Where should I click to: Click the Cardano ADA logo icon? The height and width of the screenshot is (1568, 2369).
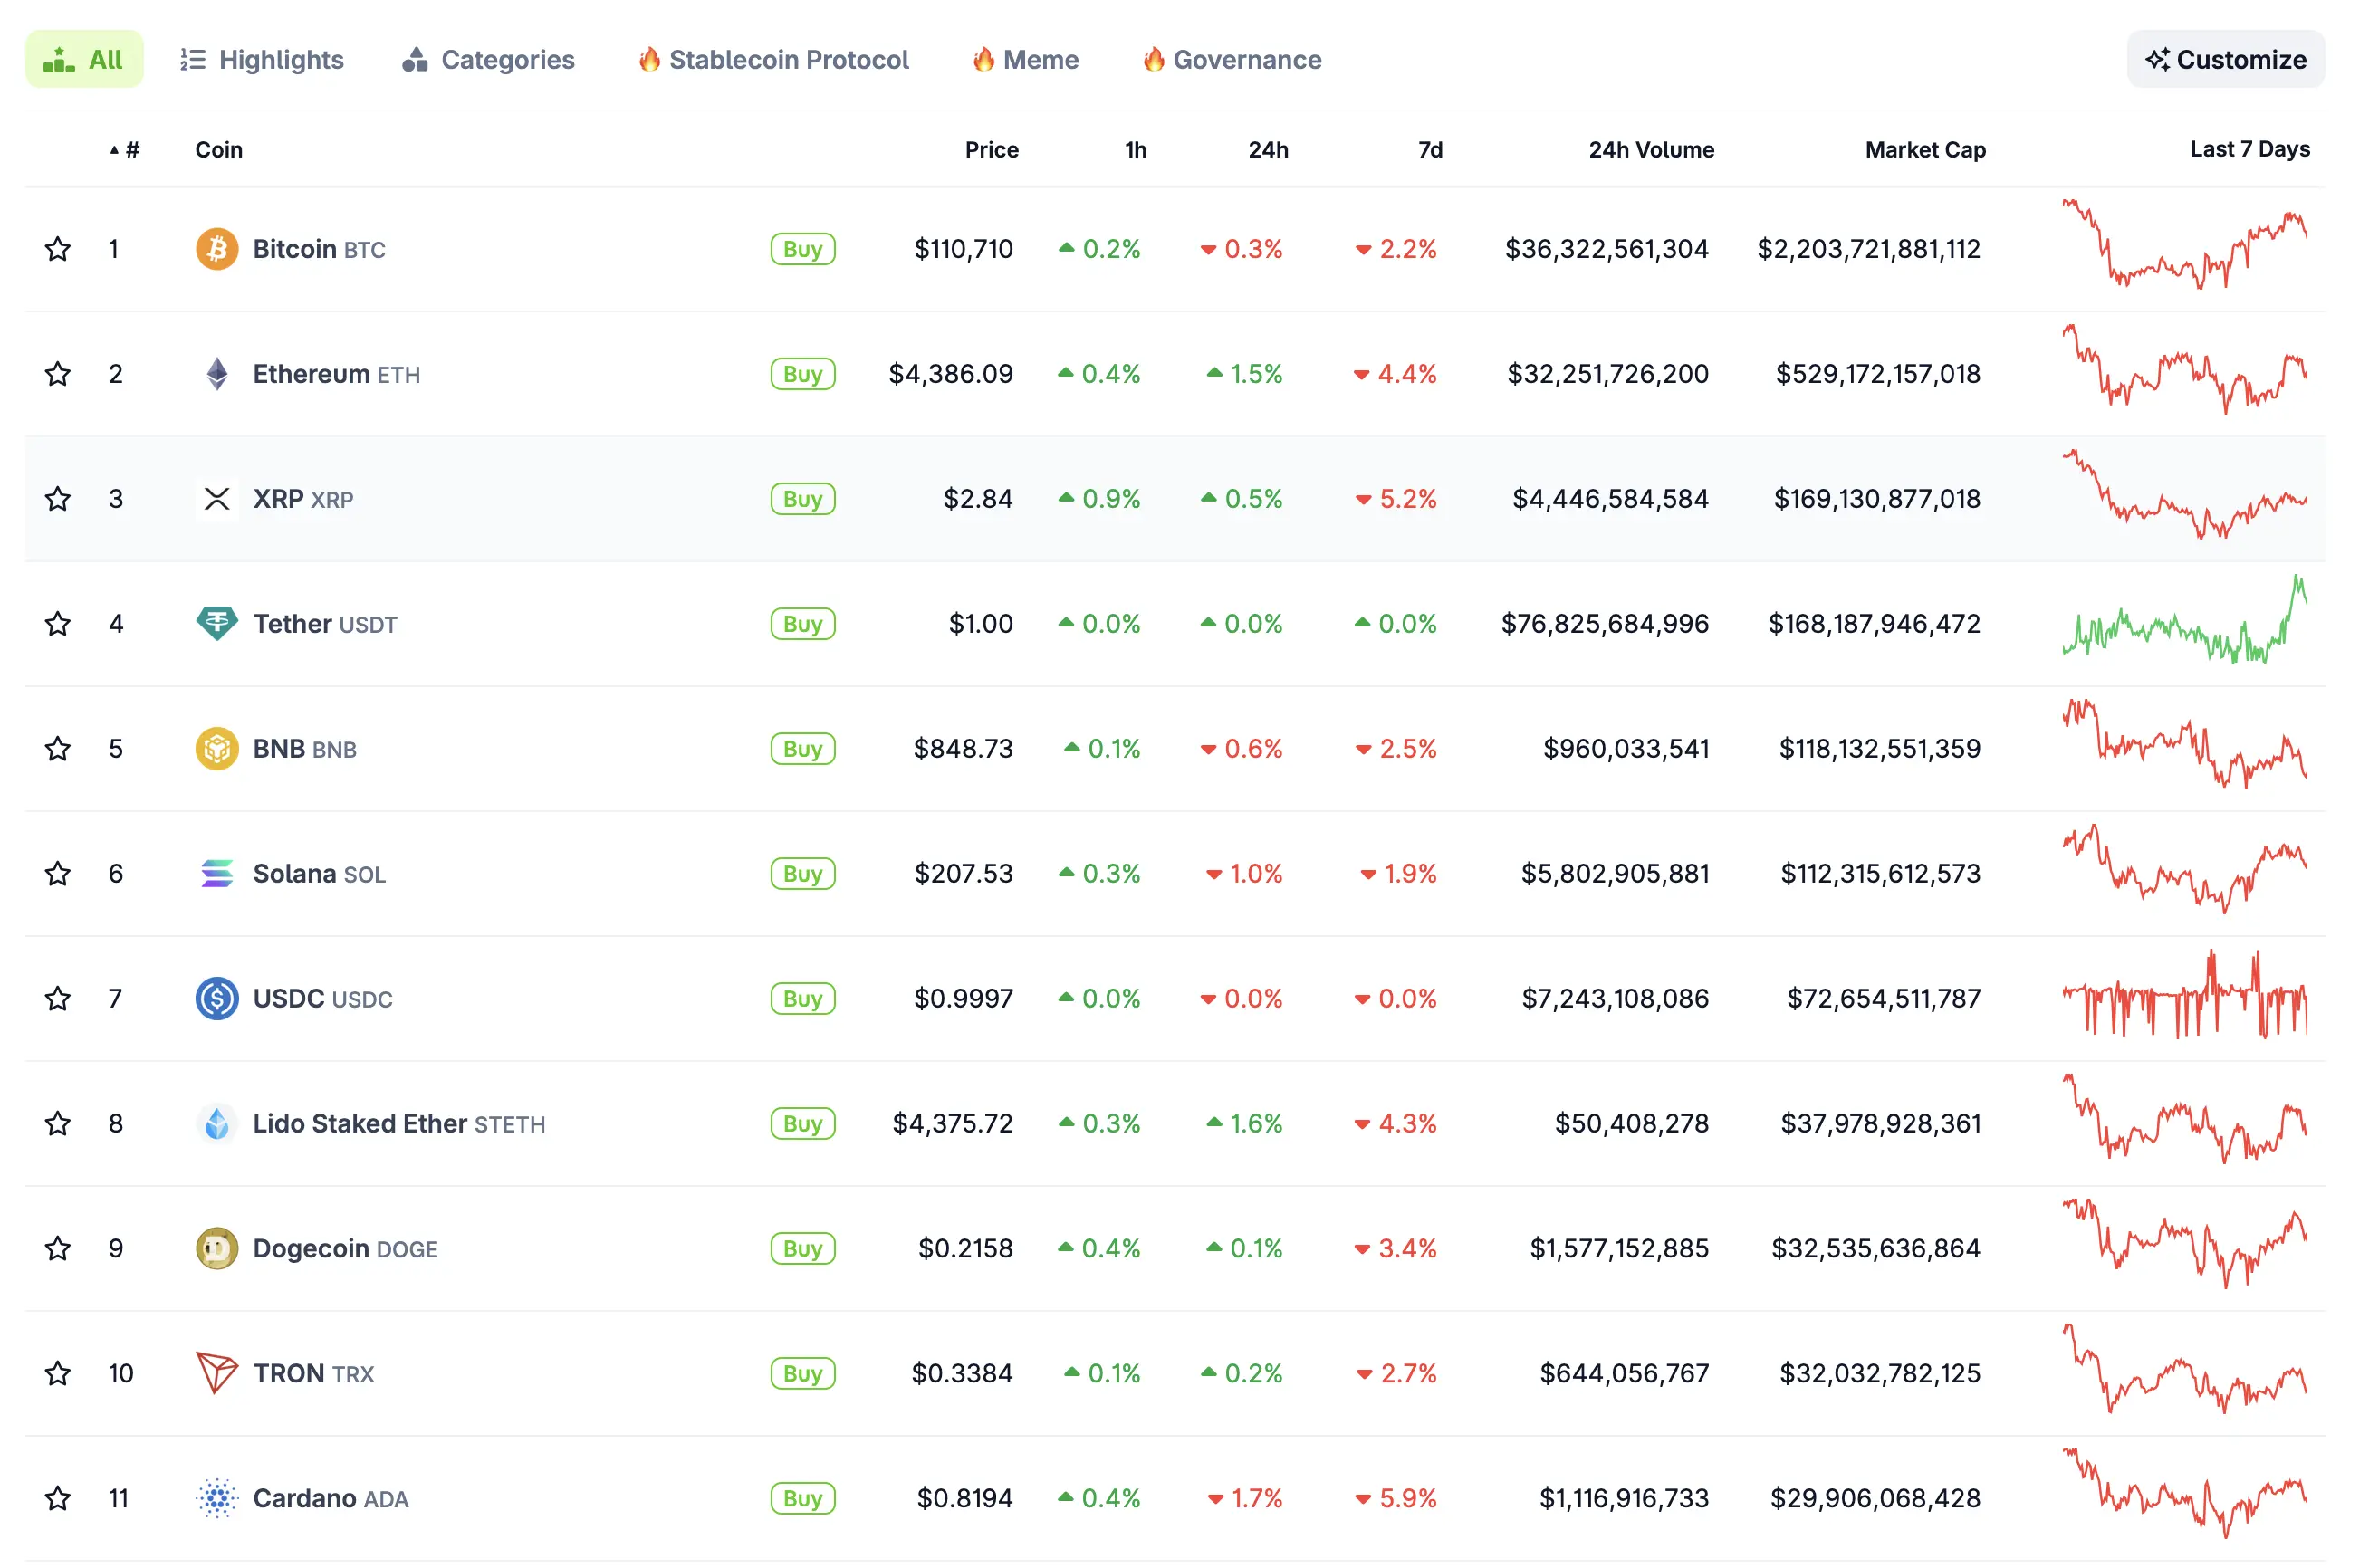[x=216, y=1498]
